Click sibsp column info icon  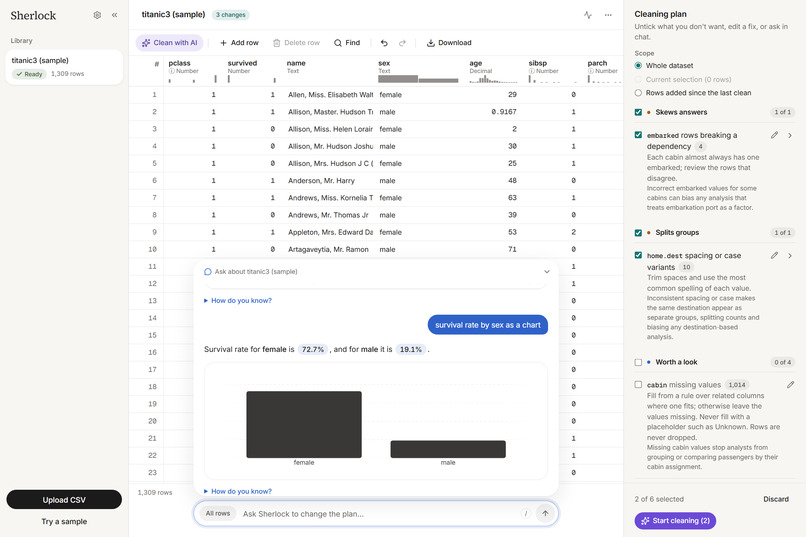532,71
